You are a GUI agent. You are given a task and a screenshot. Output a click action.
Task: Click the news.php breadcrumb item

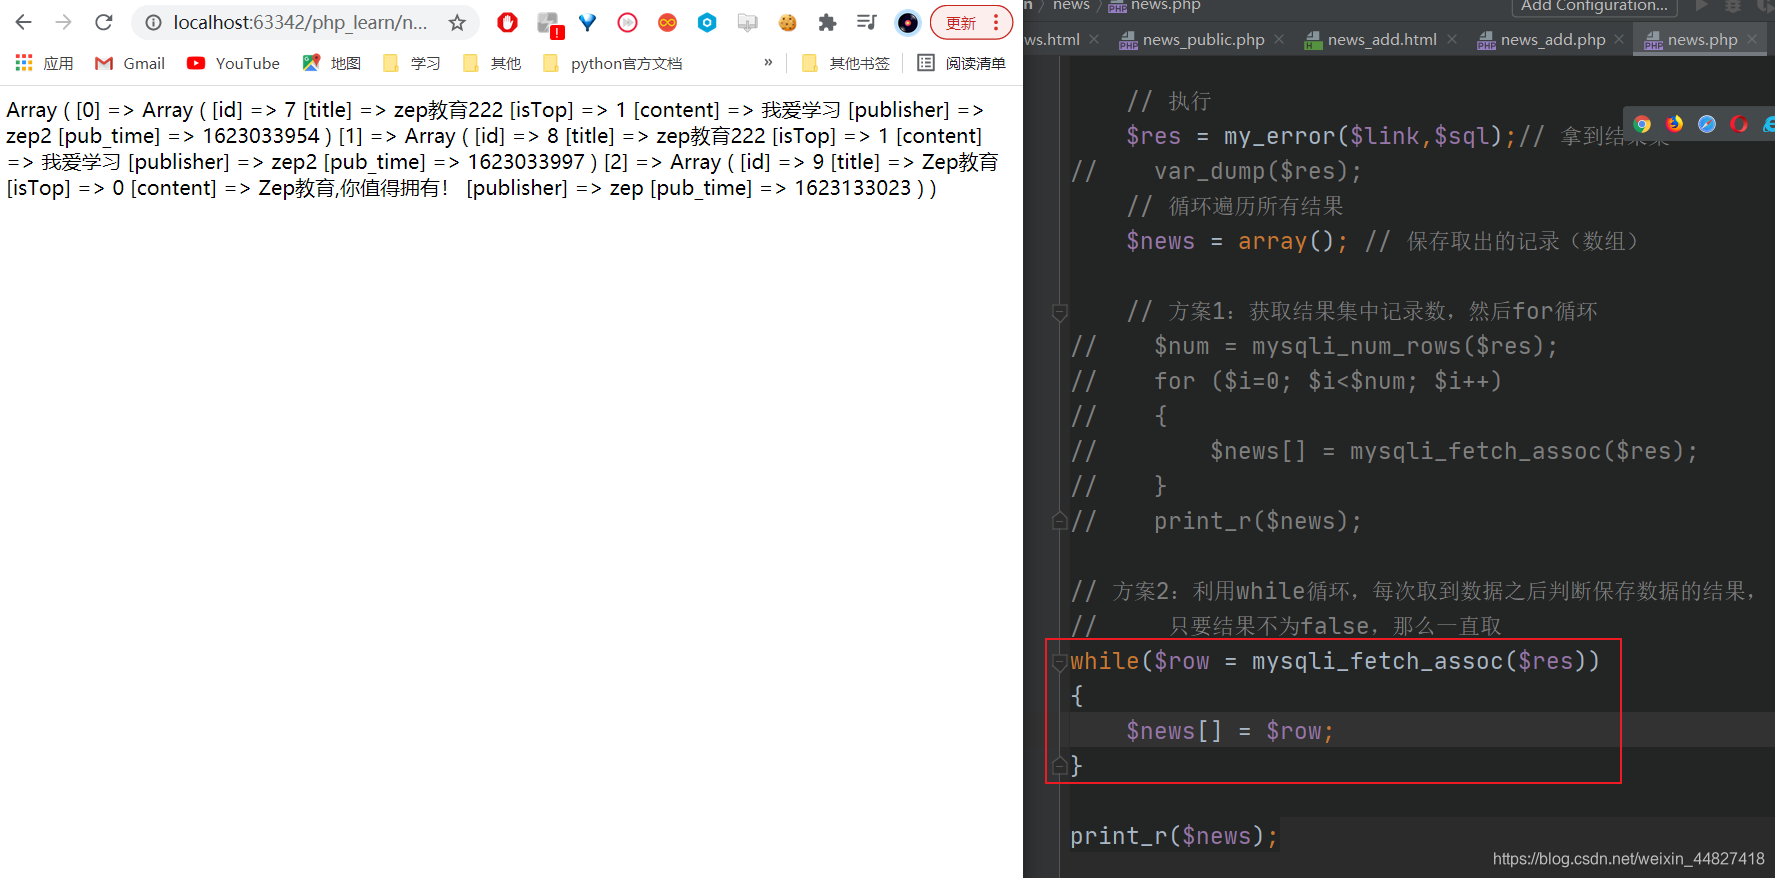pyautogui.click(x=1155, y=5)
